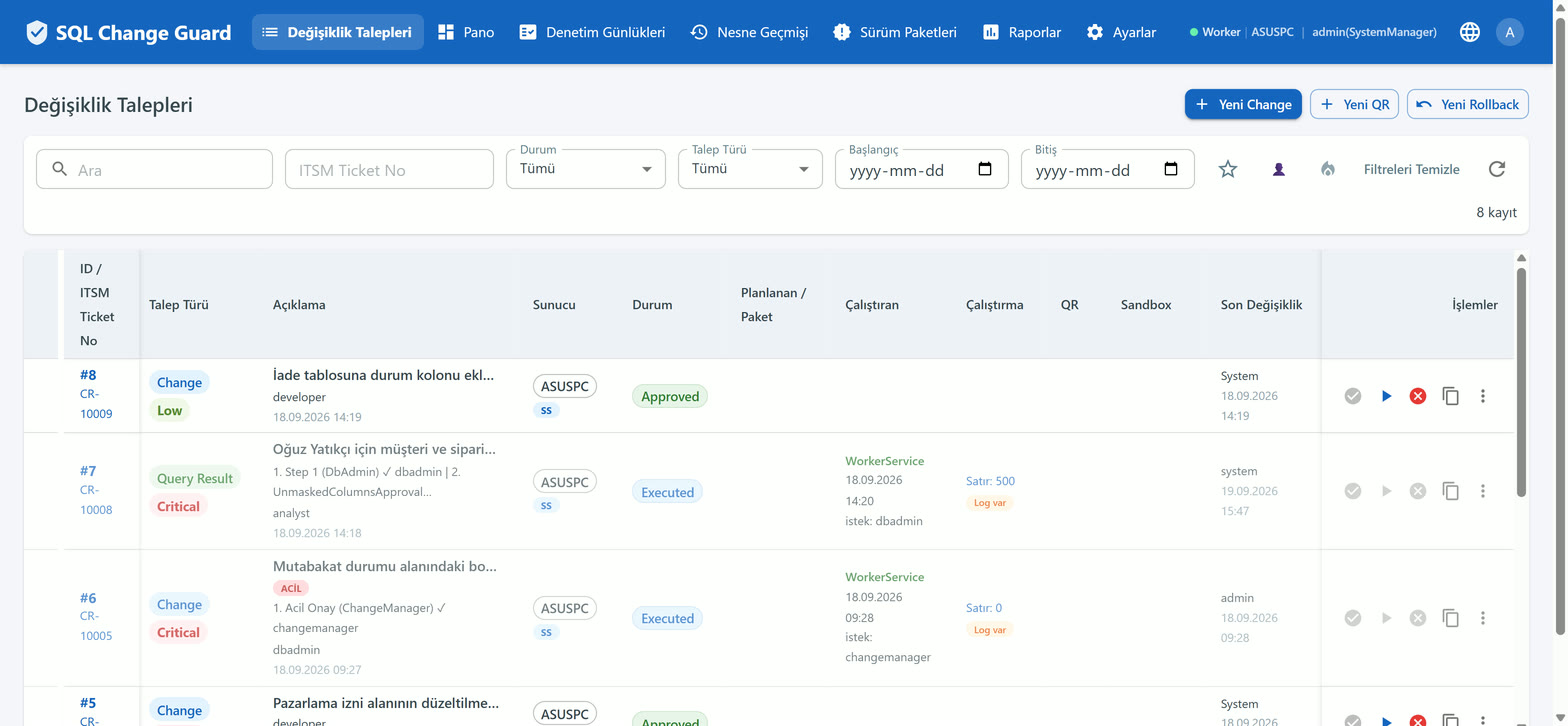Viewport: 1568px width, 726px height.
Task: Click Filtreleri Temizle to clear filters
Action: click(x=1411, y=169)
